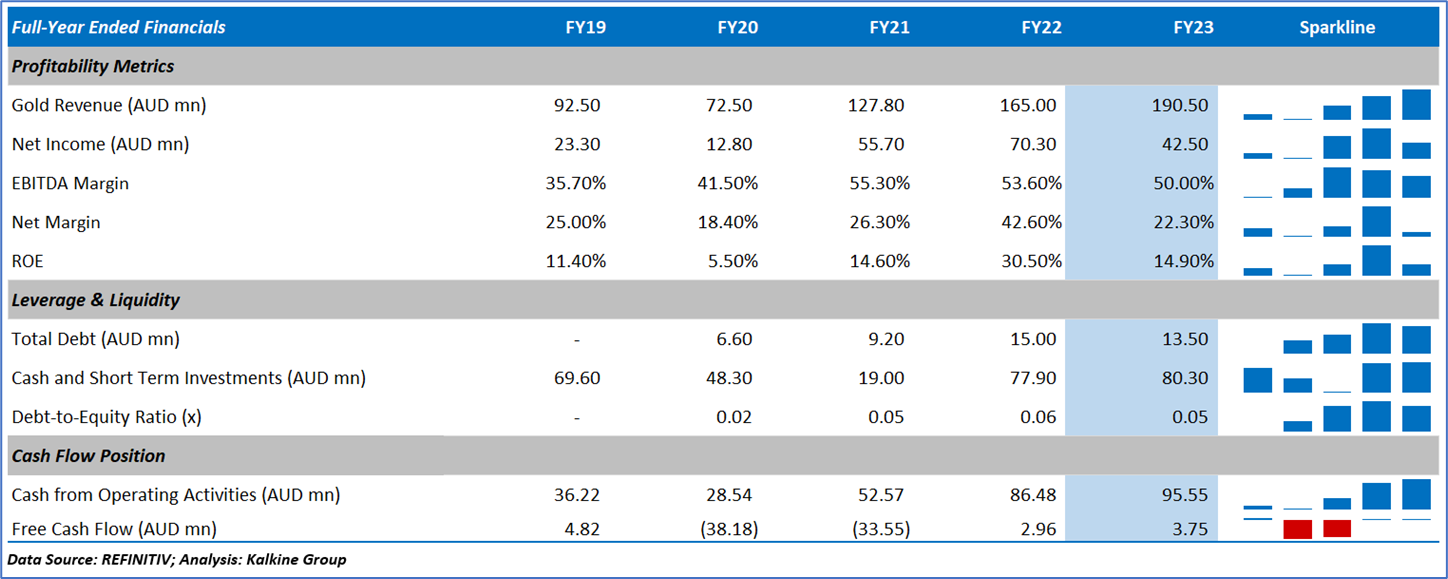Screen dimensions: 1448x579
Task: Click the Leverage & Liquidity section header
Action: click(96, 300)
